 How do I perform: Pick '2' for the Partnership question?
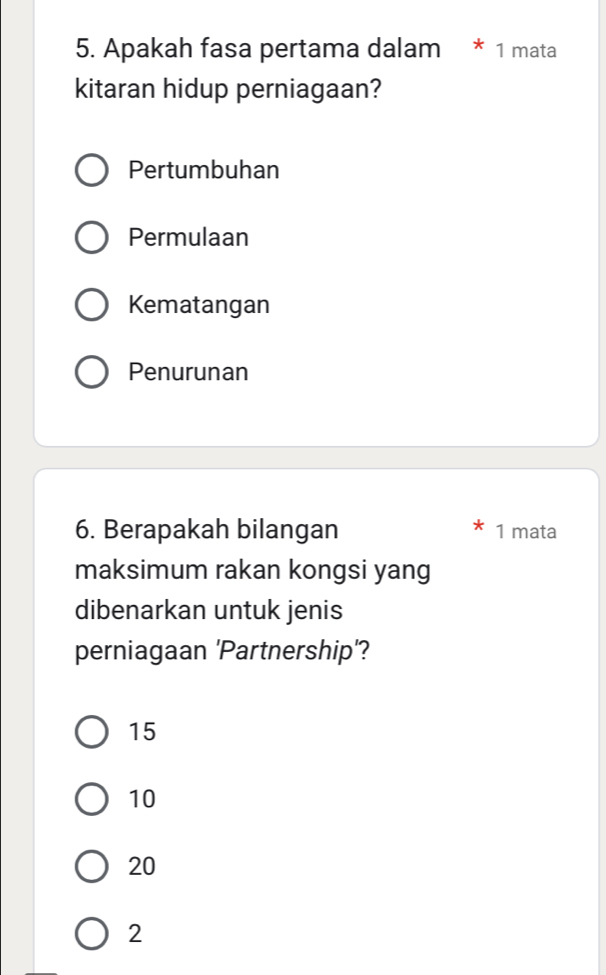[91, 933]
